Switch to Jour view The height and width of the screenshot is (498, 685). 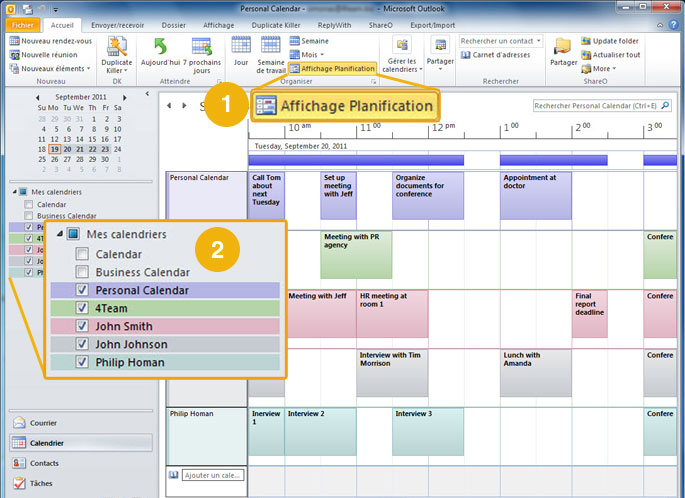click(x=241, y=52)
